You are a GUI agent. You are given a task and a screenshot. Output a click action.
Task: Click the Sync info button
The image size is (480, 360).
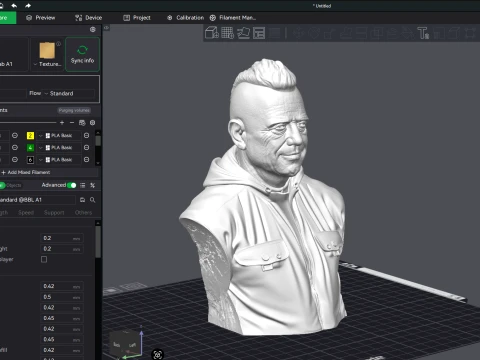82,54
